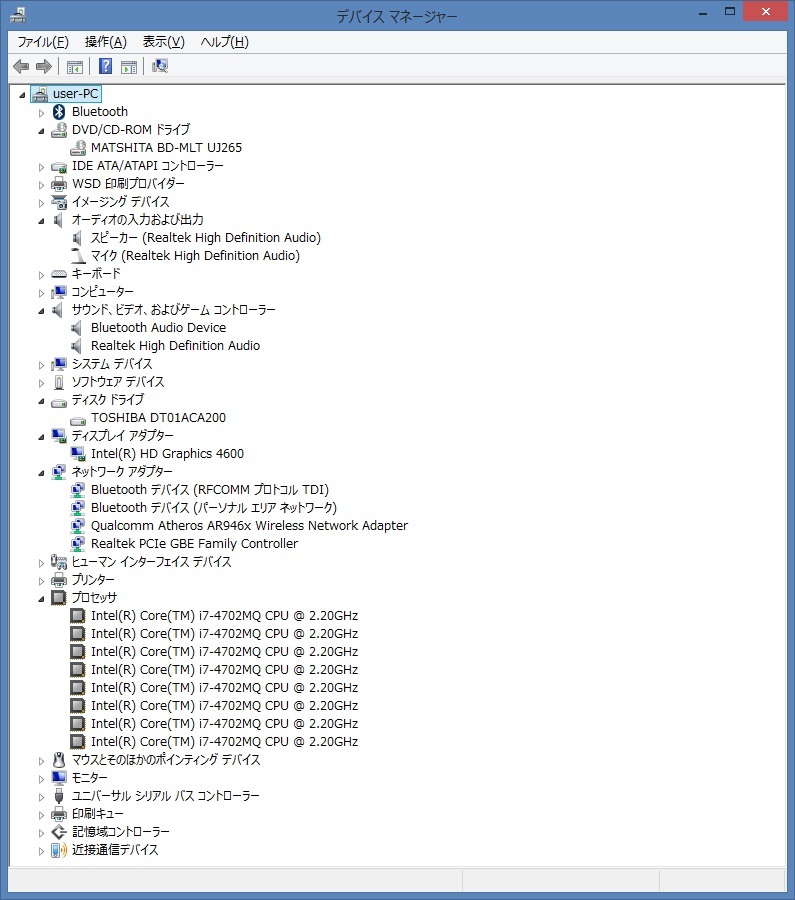
Task: Collapse the ネットワーク アダプター category
Action: coord(41,473)
